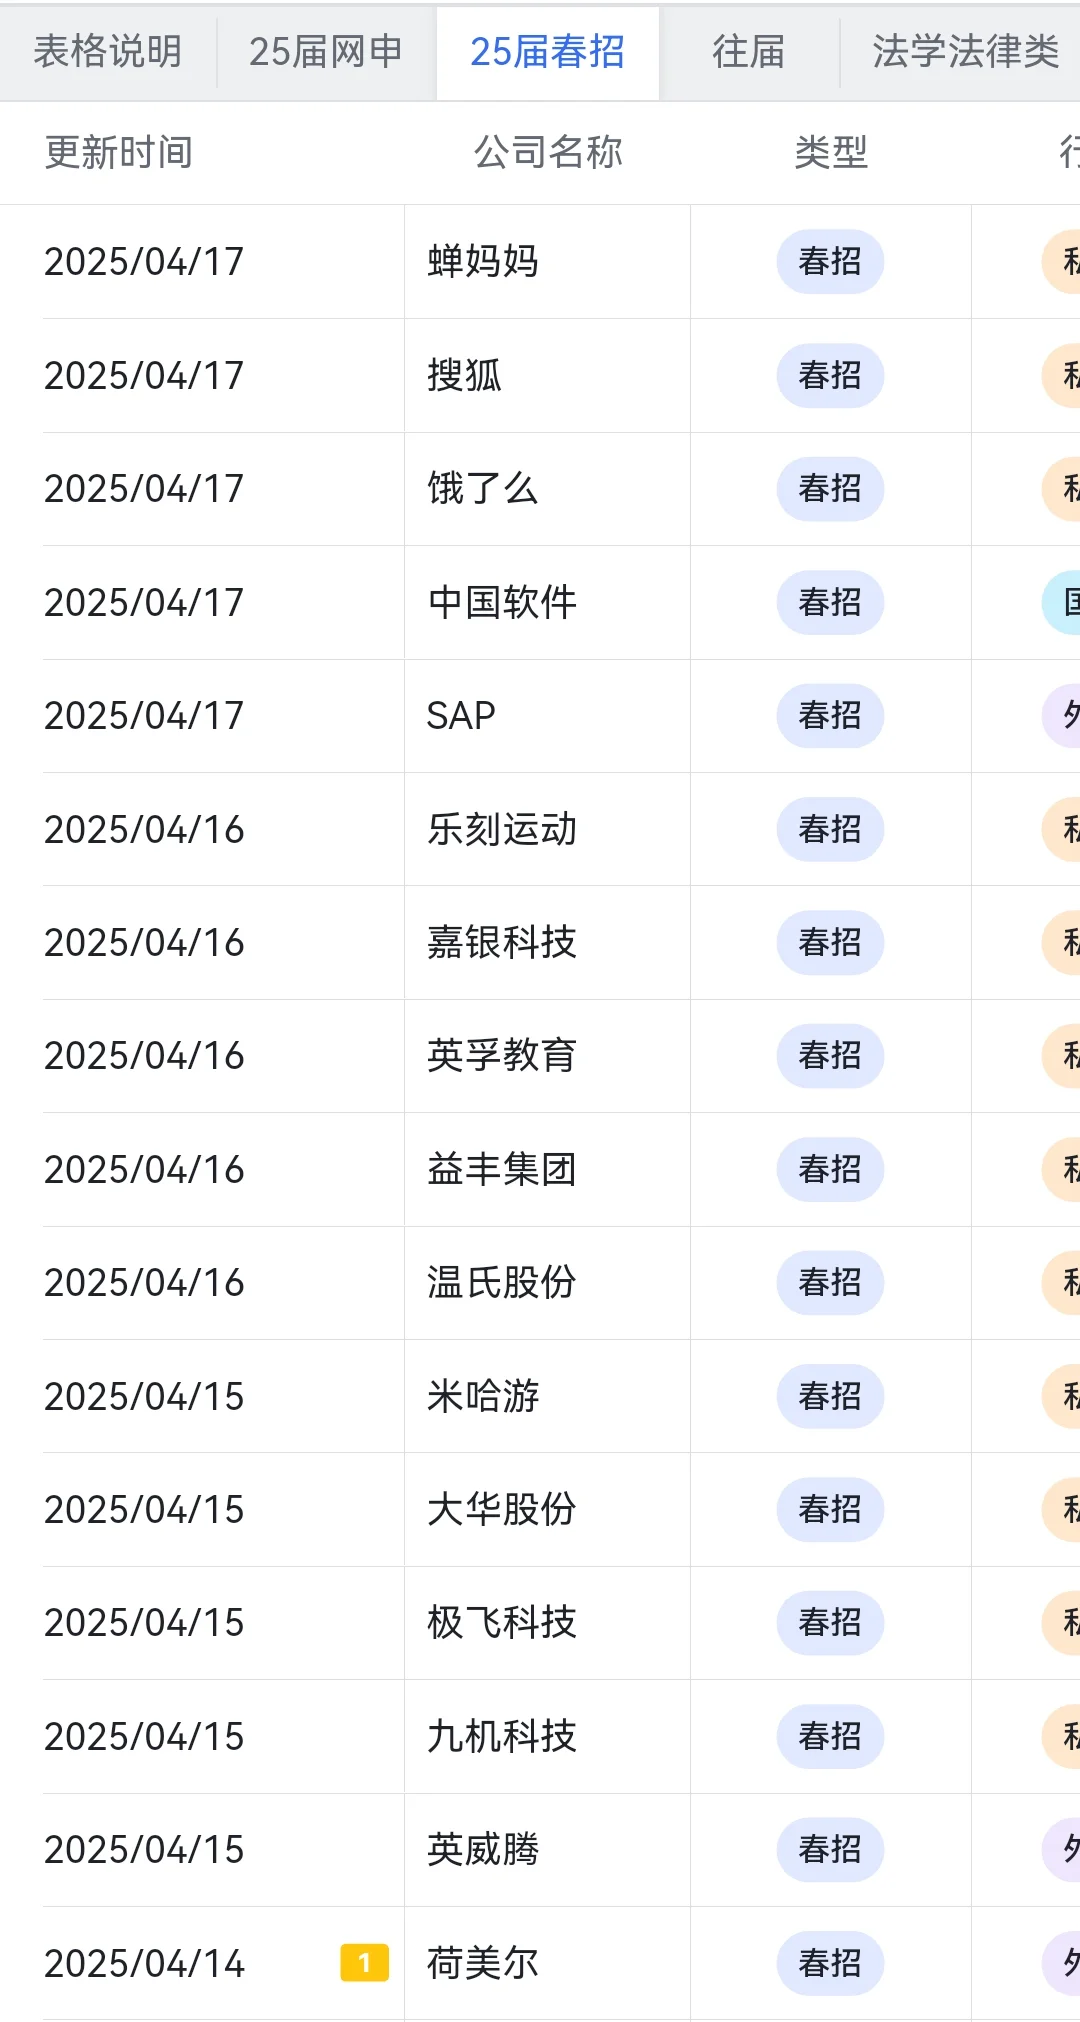Select the SAP company cell
This screenshot has width=1080, height=2022.
[547, 716]
